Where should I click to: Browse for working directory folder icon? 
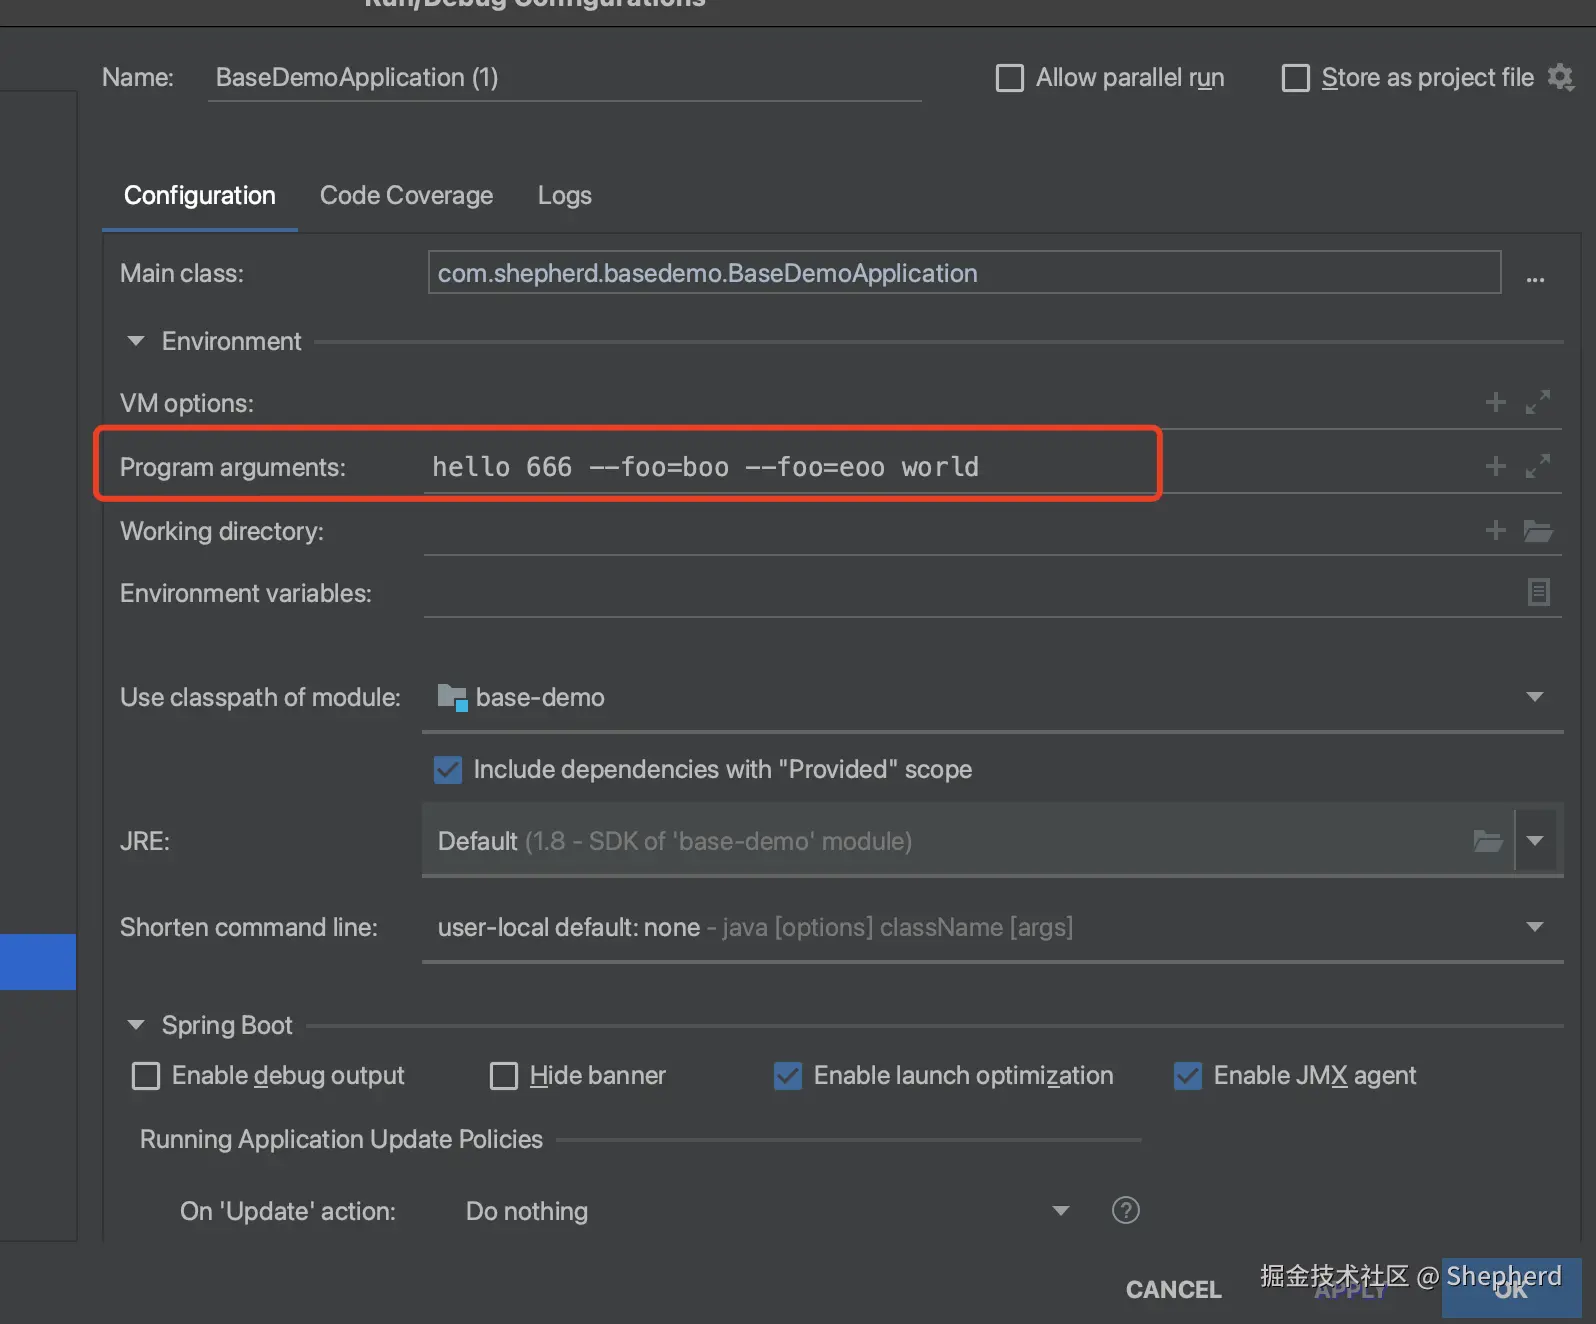click(1538, 530)
